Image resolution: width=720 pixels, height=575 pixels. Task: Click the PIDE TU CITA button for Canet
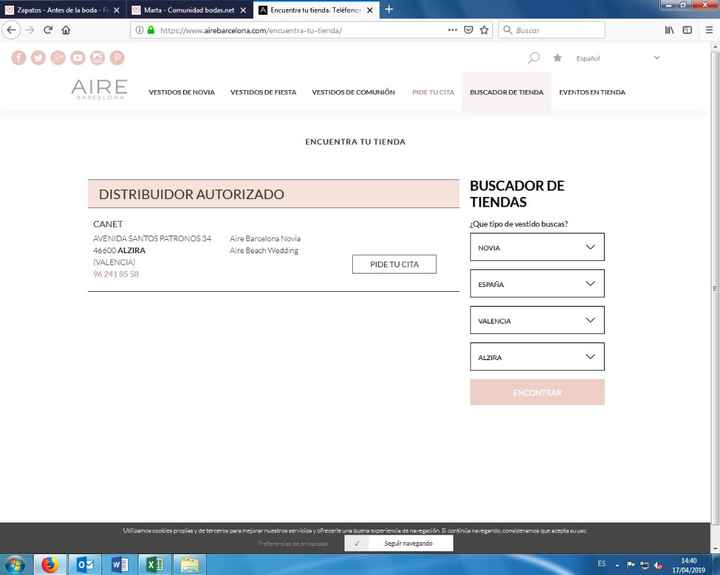pos(394,264)
